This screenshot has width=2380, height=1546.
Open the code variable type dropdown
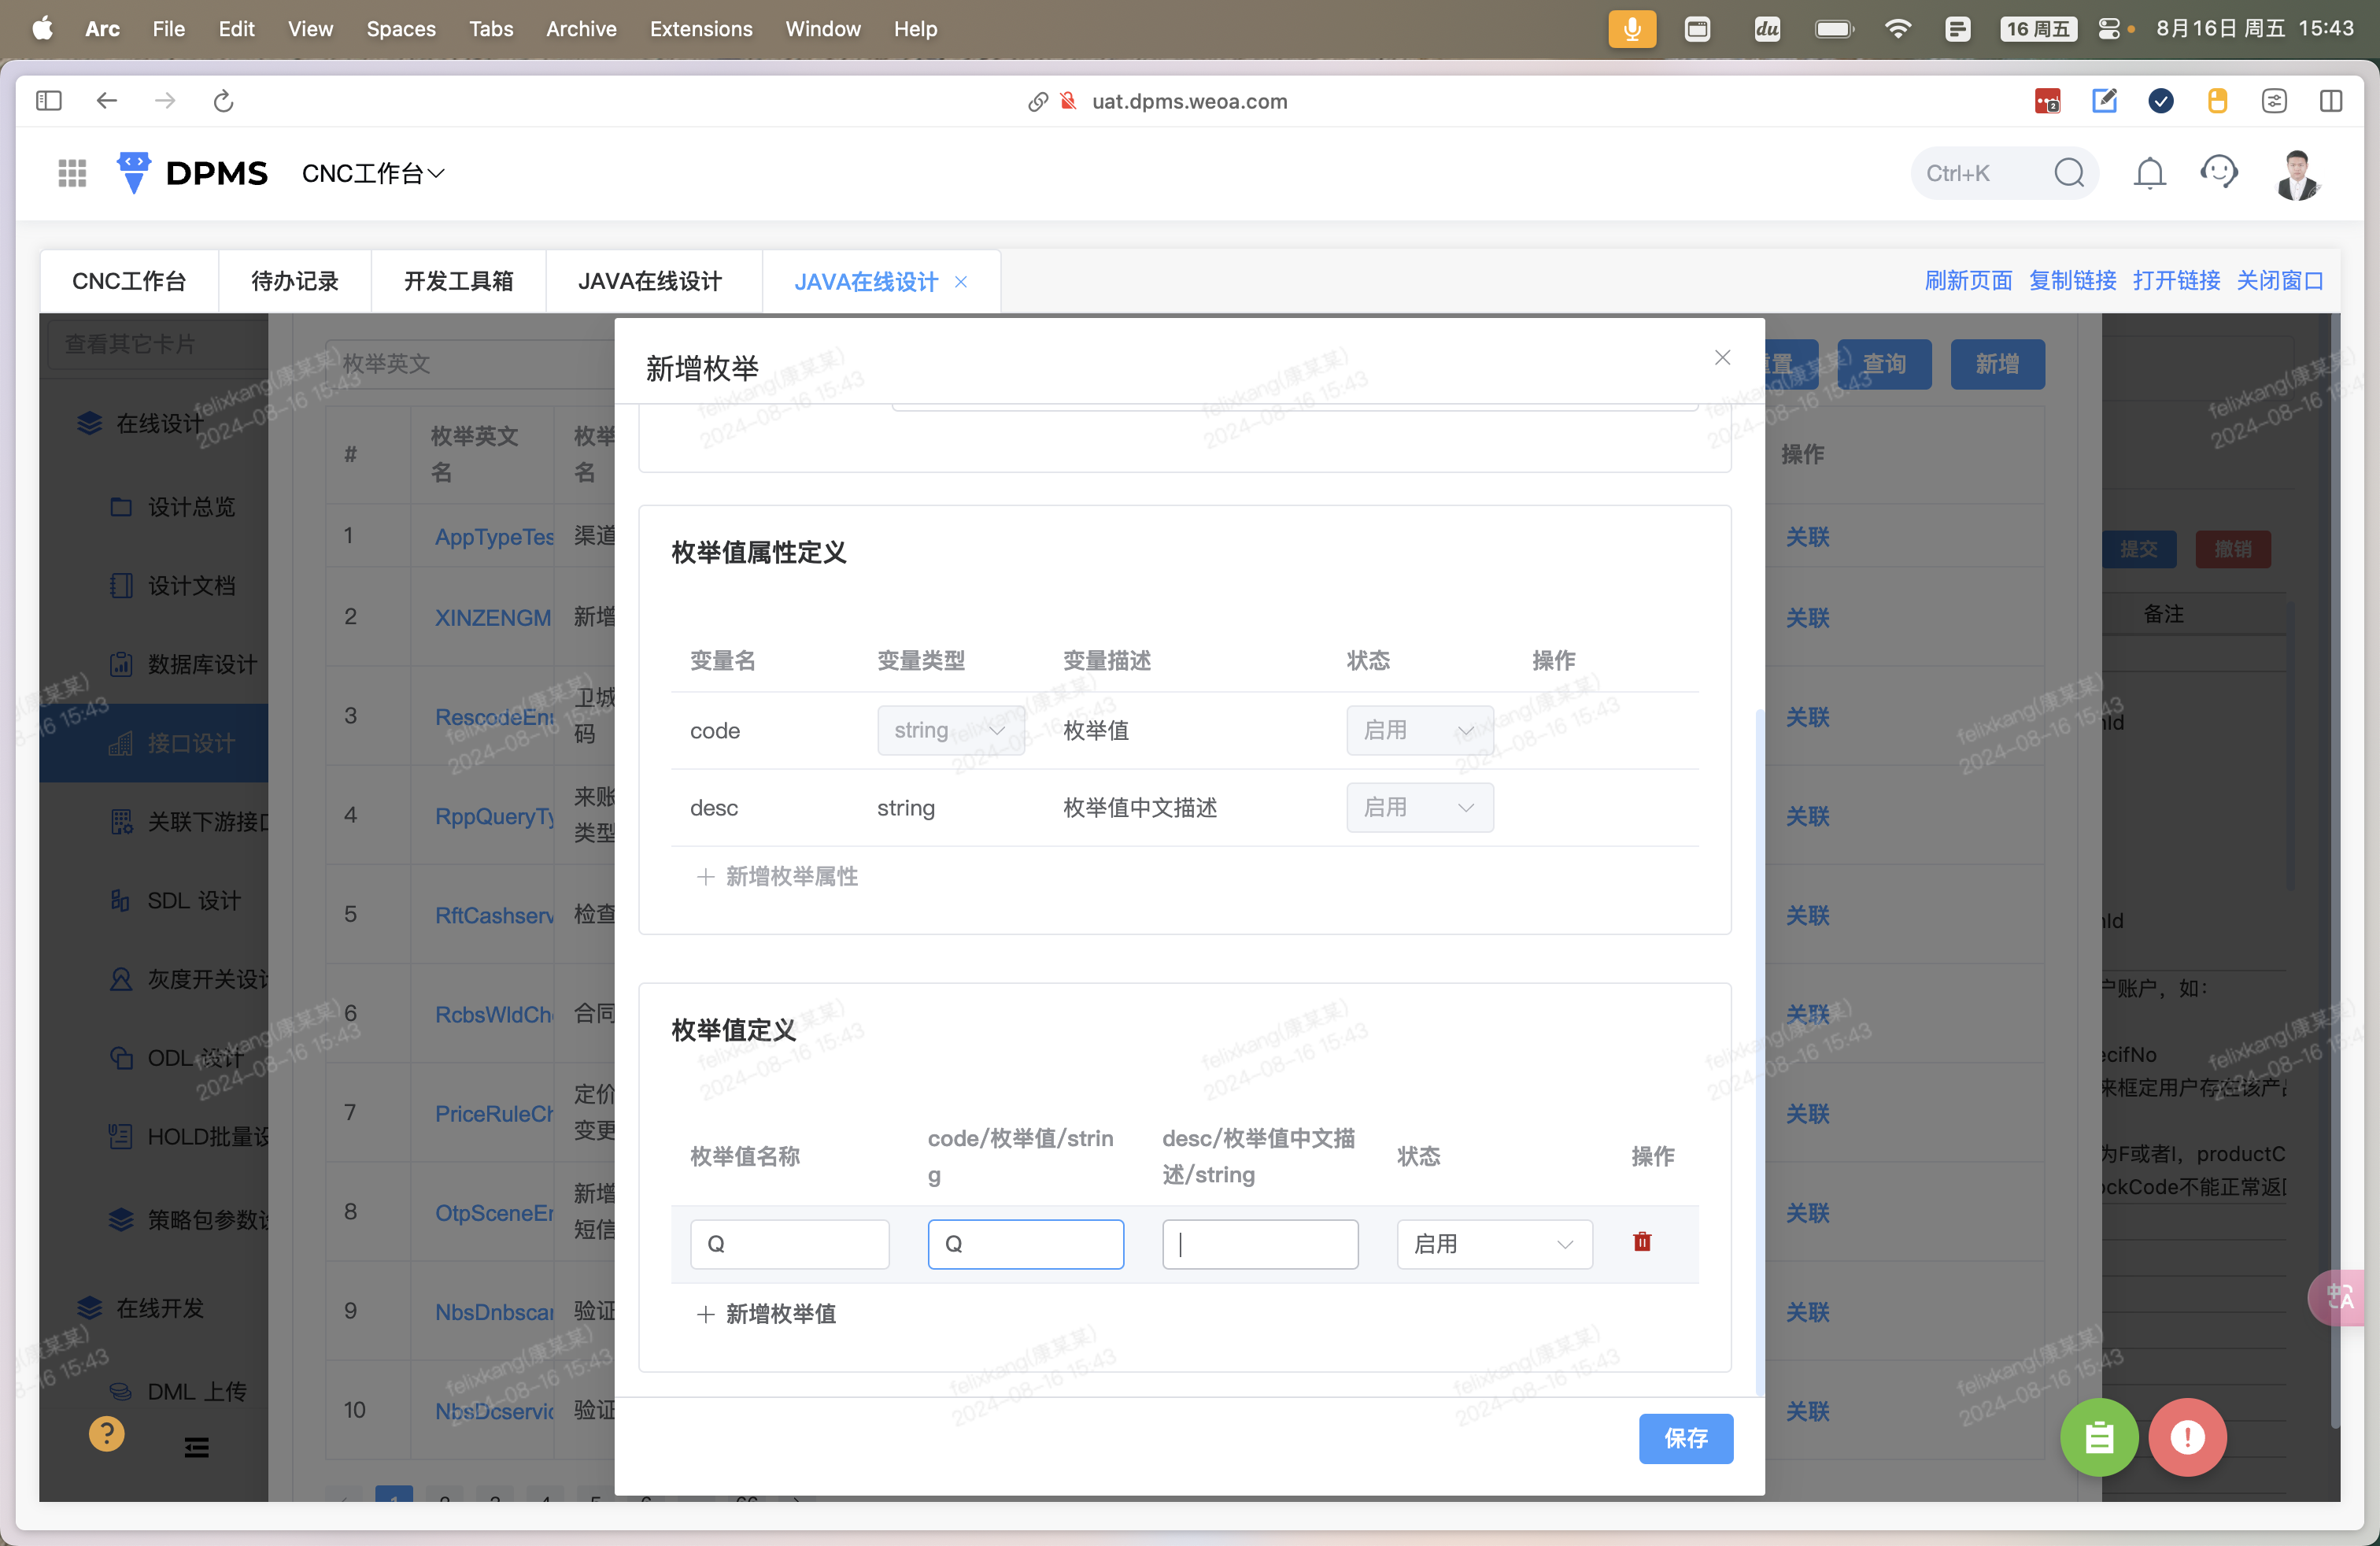[x=950, y=730]
